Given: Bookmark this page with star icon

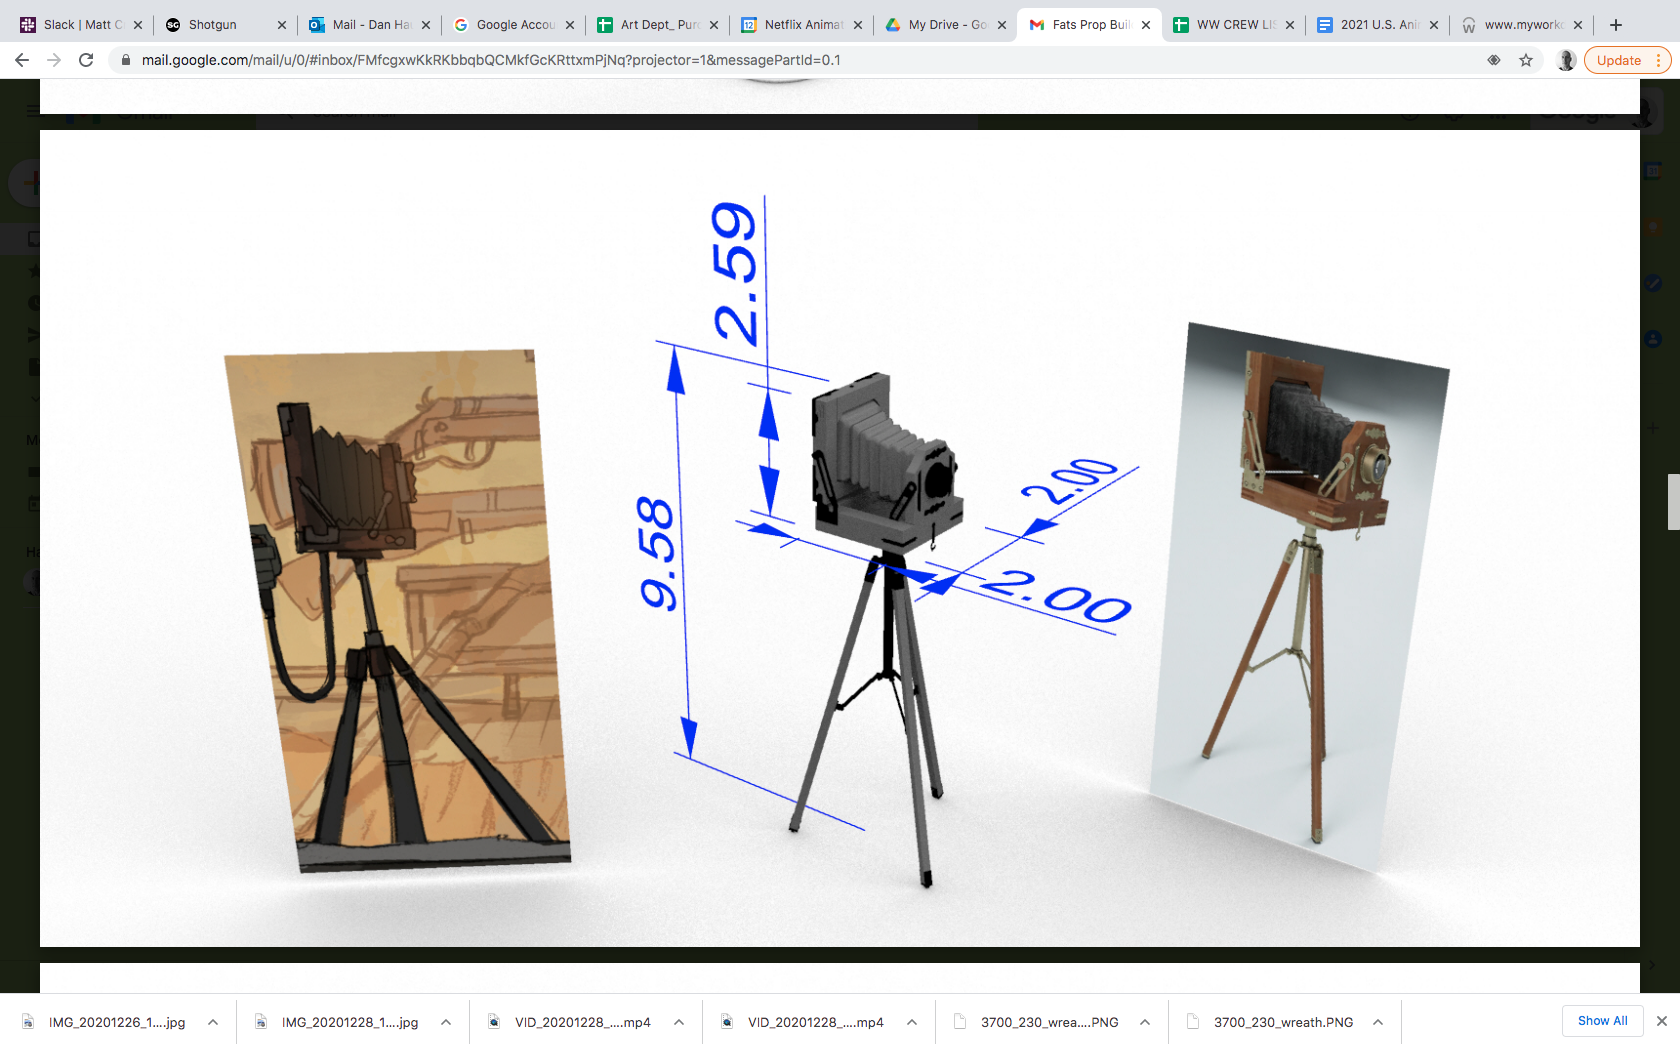Looking at the screenshot, I should [1526, 60].
